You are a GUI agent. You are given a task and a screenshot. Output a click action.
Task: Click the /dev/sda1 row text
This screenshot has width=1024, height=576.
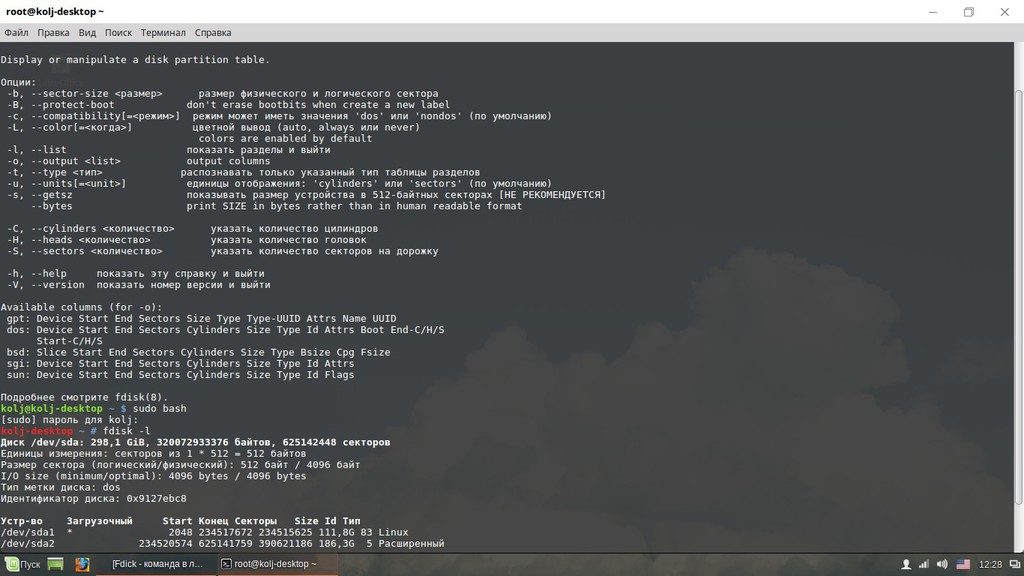204,532
